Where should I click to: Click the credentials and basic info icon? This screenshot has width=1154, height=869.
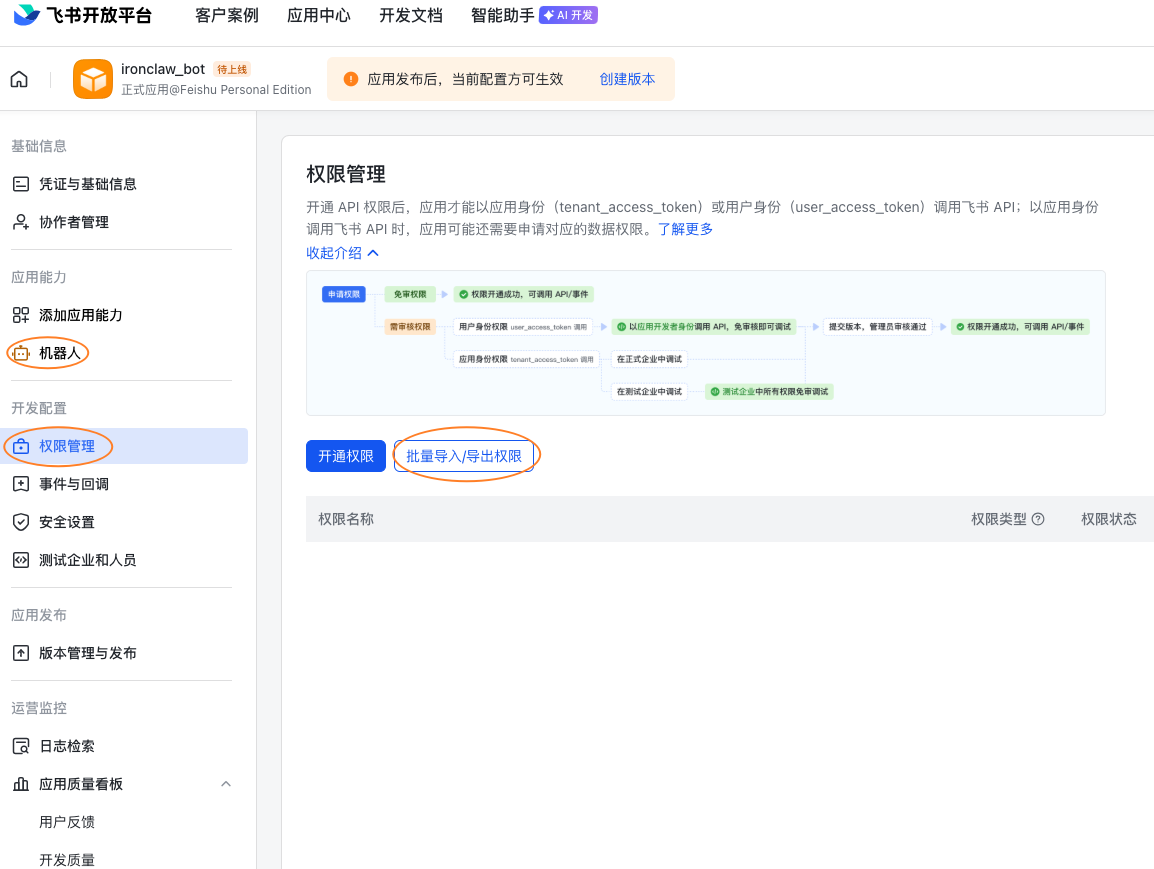[x=21, y=184]
